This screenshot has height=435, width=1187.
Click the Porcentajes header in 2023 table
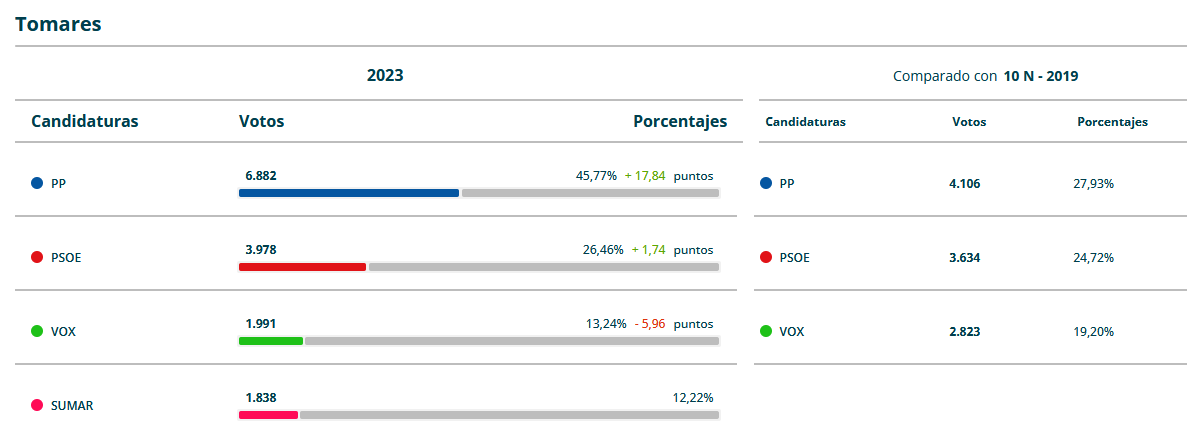coord(680,122)
